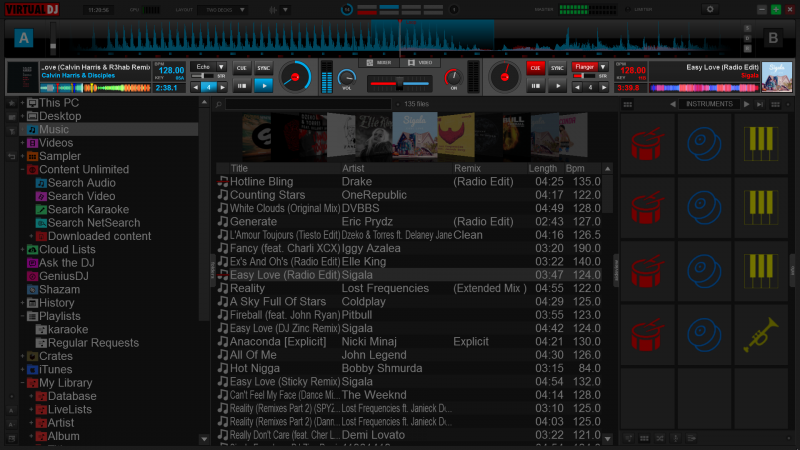Switch to the VIDEO panel tab
The width and height of the screenshot is (800, 450).
point(420,63)
